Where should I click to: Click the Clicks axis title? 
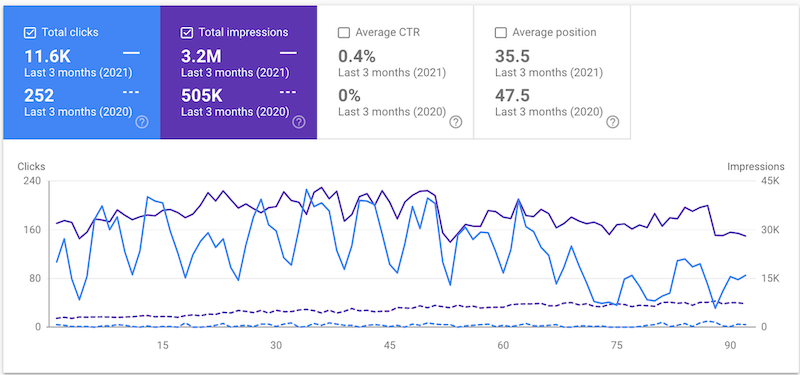click(x=31, y=166)
